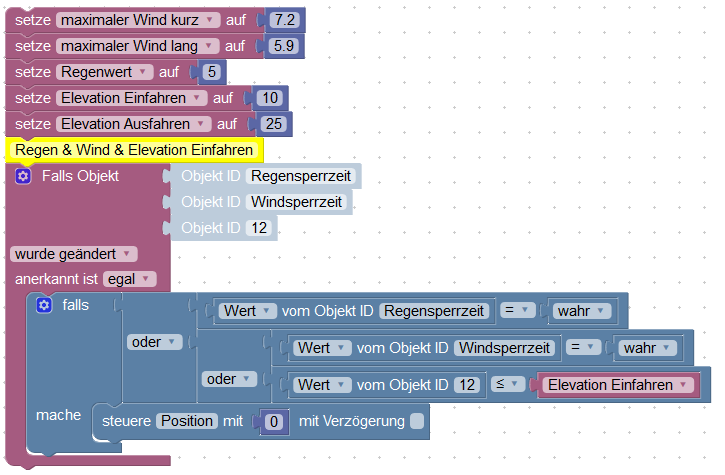Select the mache label of the falls block
Image resolution: width=725 pixels, height=475 pixels.
click(58, 415)
